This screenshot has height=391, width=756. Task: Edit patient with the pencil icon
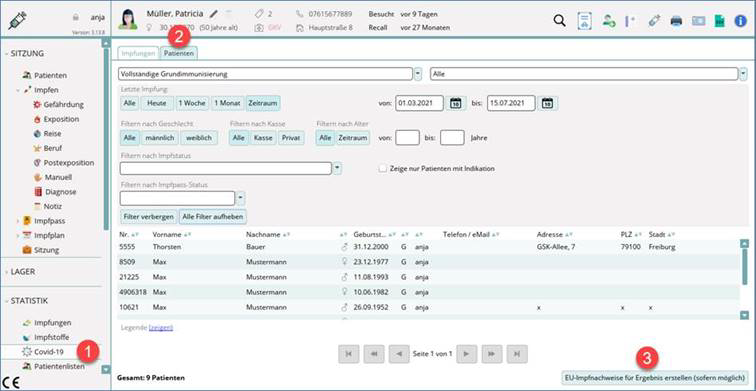[x=214, y=13]
